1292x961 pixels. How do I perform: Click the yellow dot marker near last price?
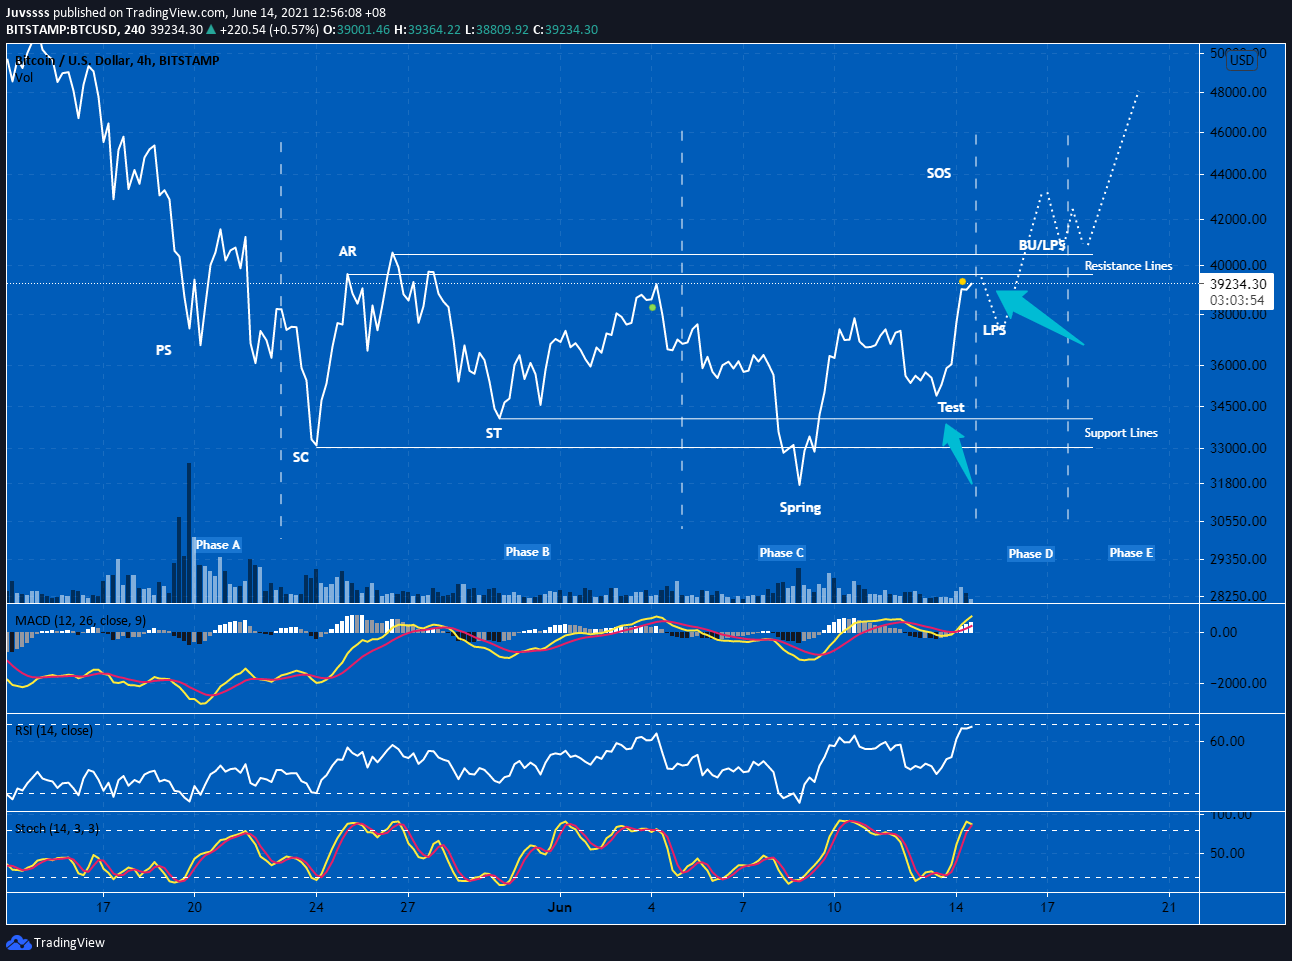click(x=962, y=281)
